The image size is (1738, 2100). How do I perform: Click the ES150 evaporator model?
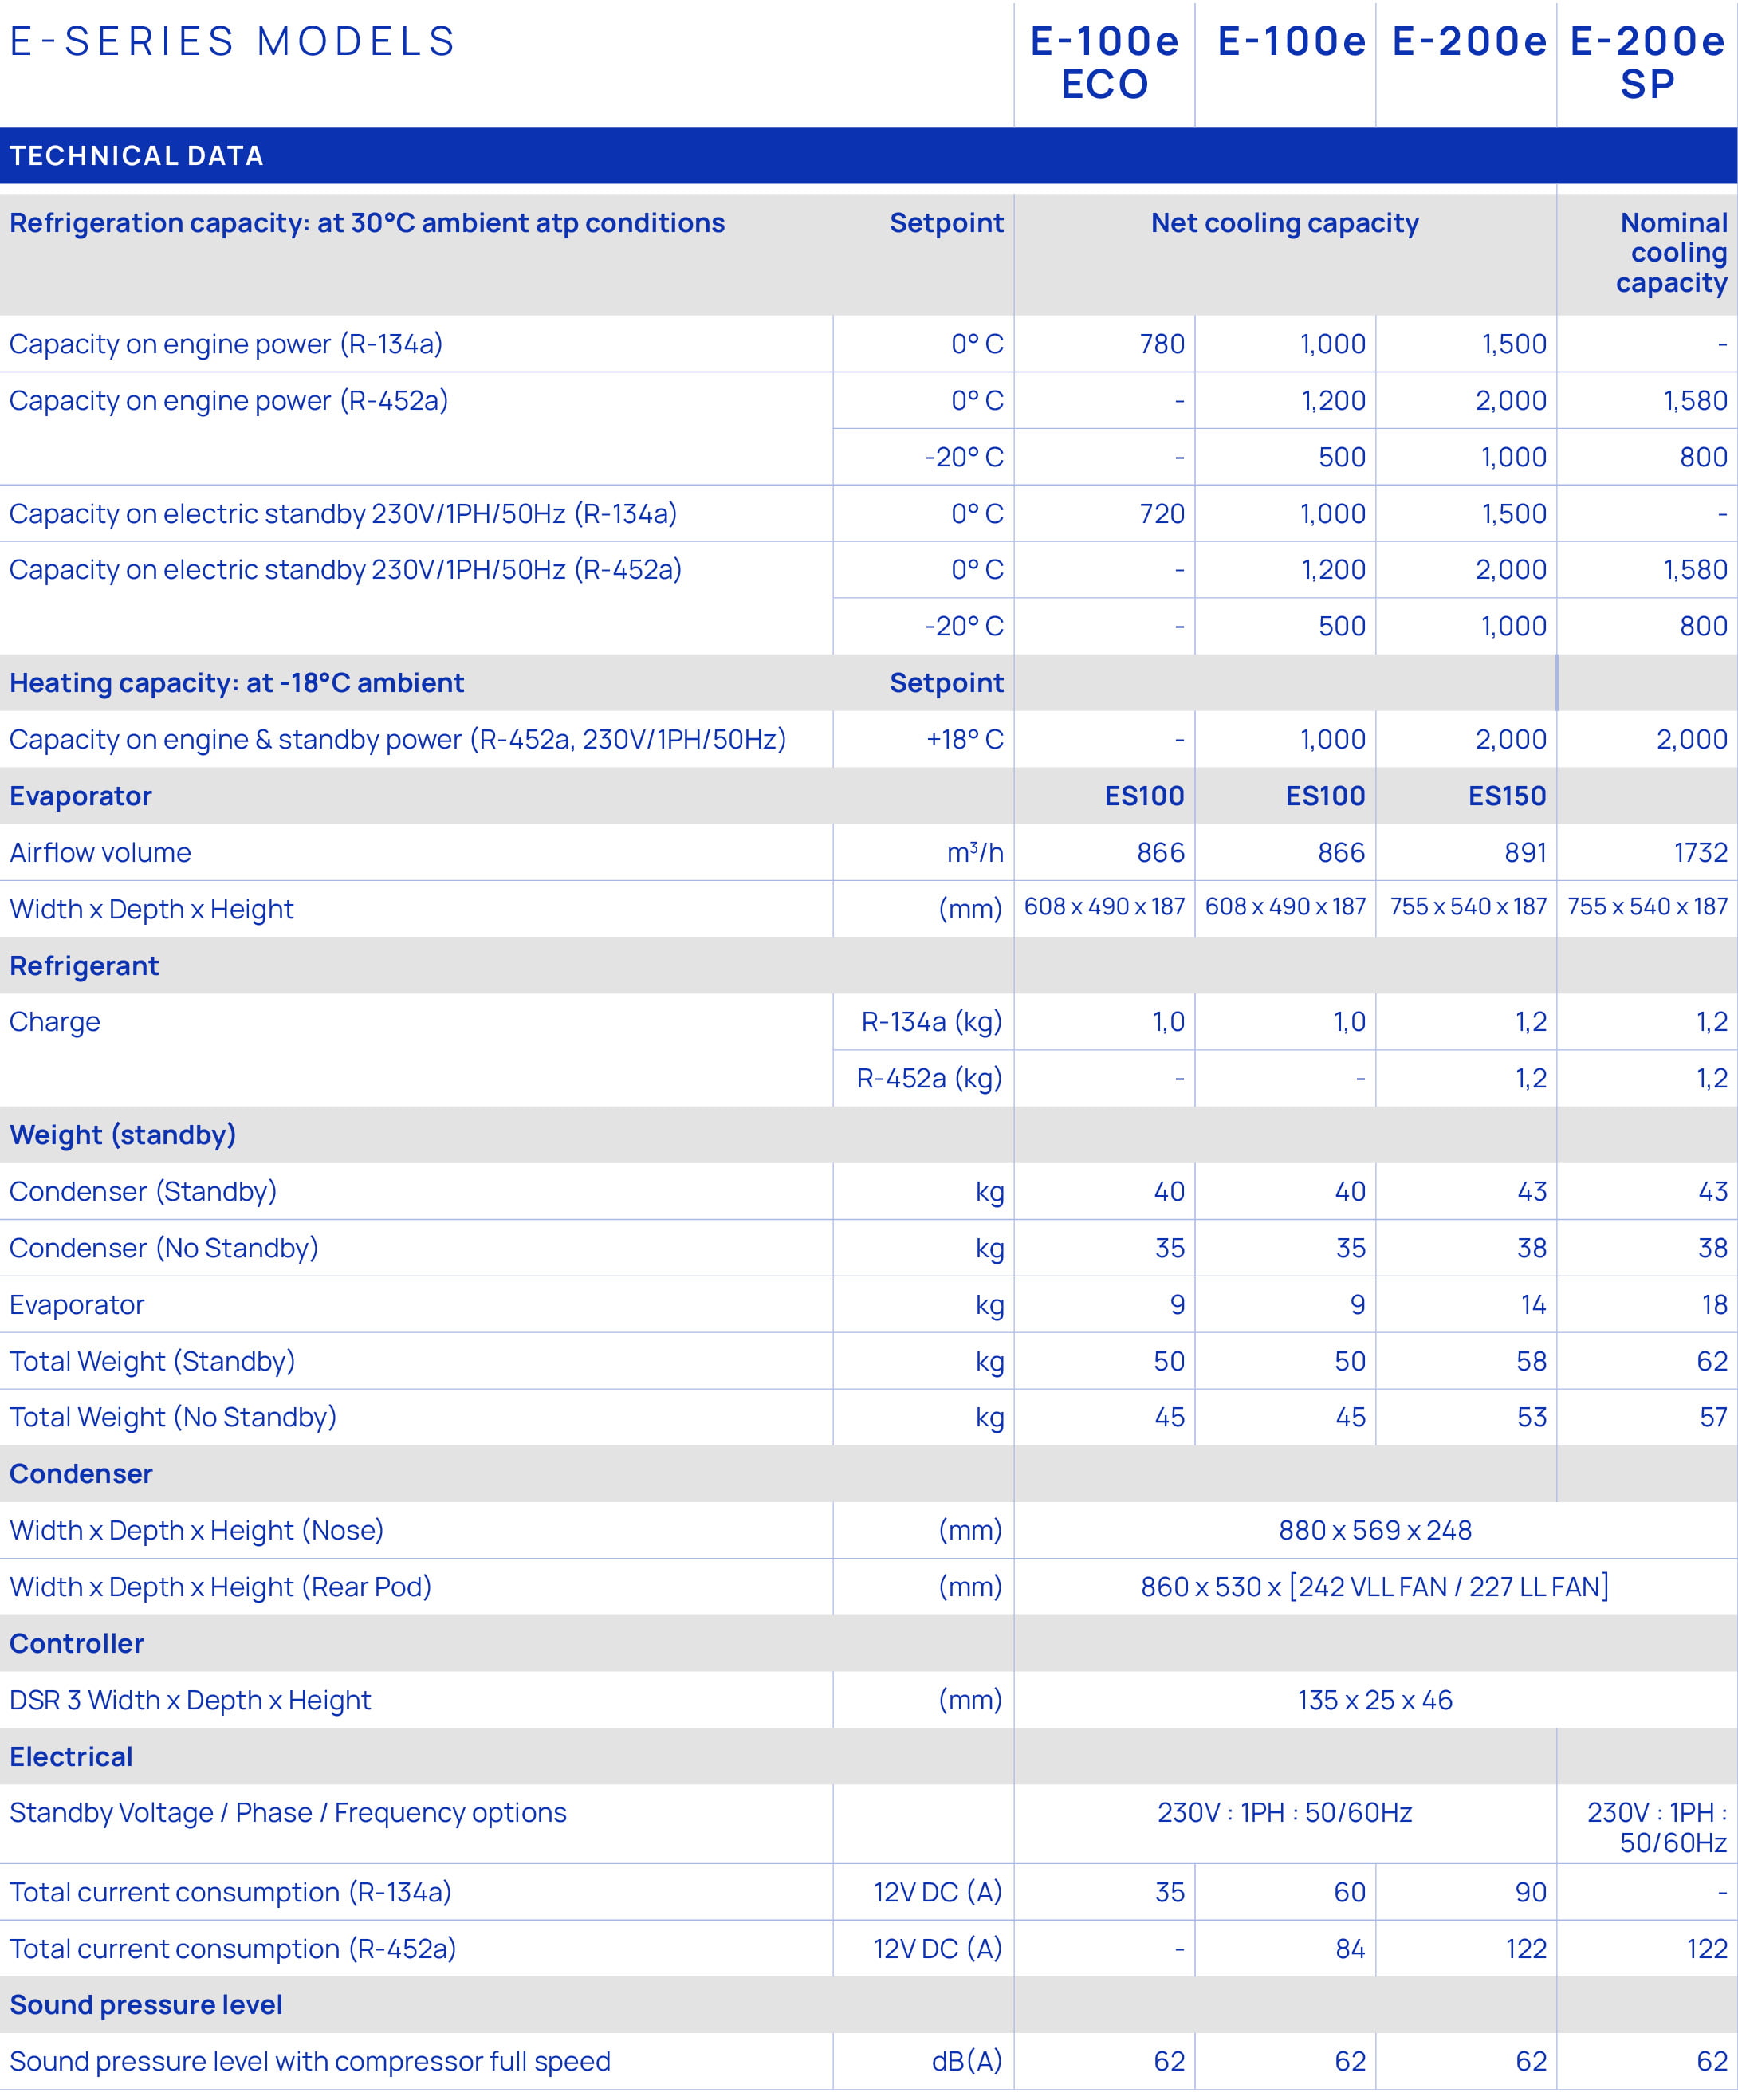pyautogui.click(x=1507, y=796)
